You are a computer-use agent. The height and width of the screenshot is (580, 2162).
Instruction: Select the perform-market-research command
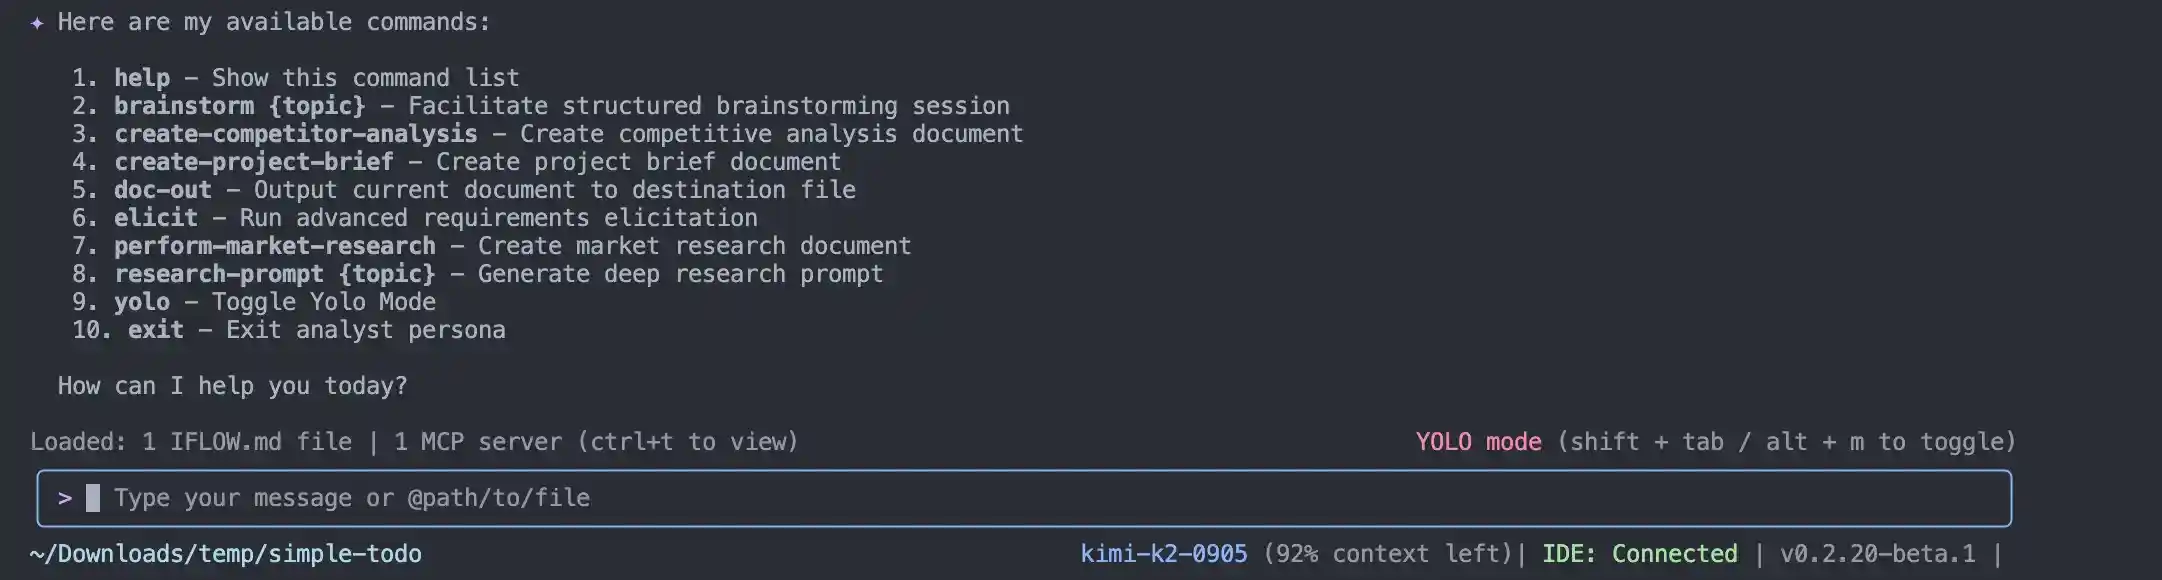pyautogui.click(x=274, y=246)
